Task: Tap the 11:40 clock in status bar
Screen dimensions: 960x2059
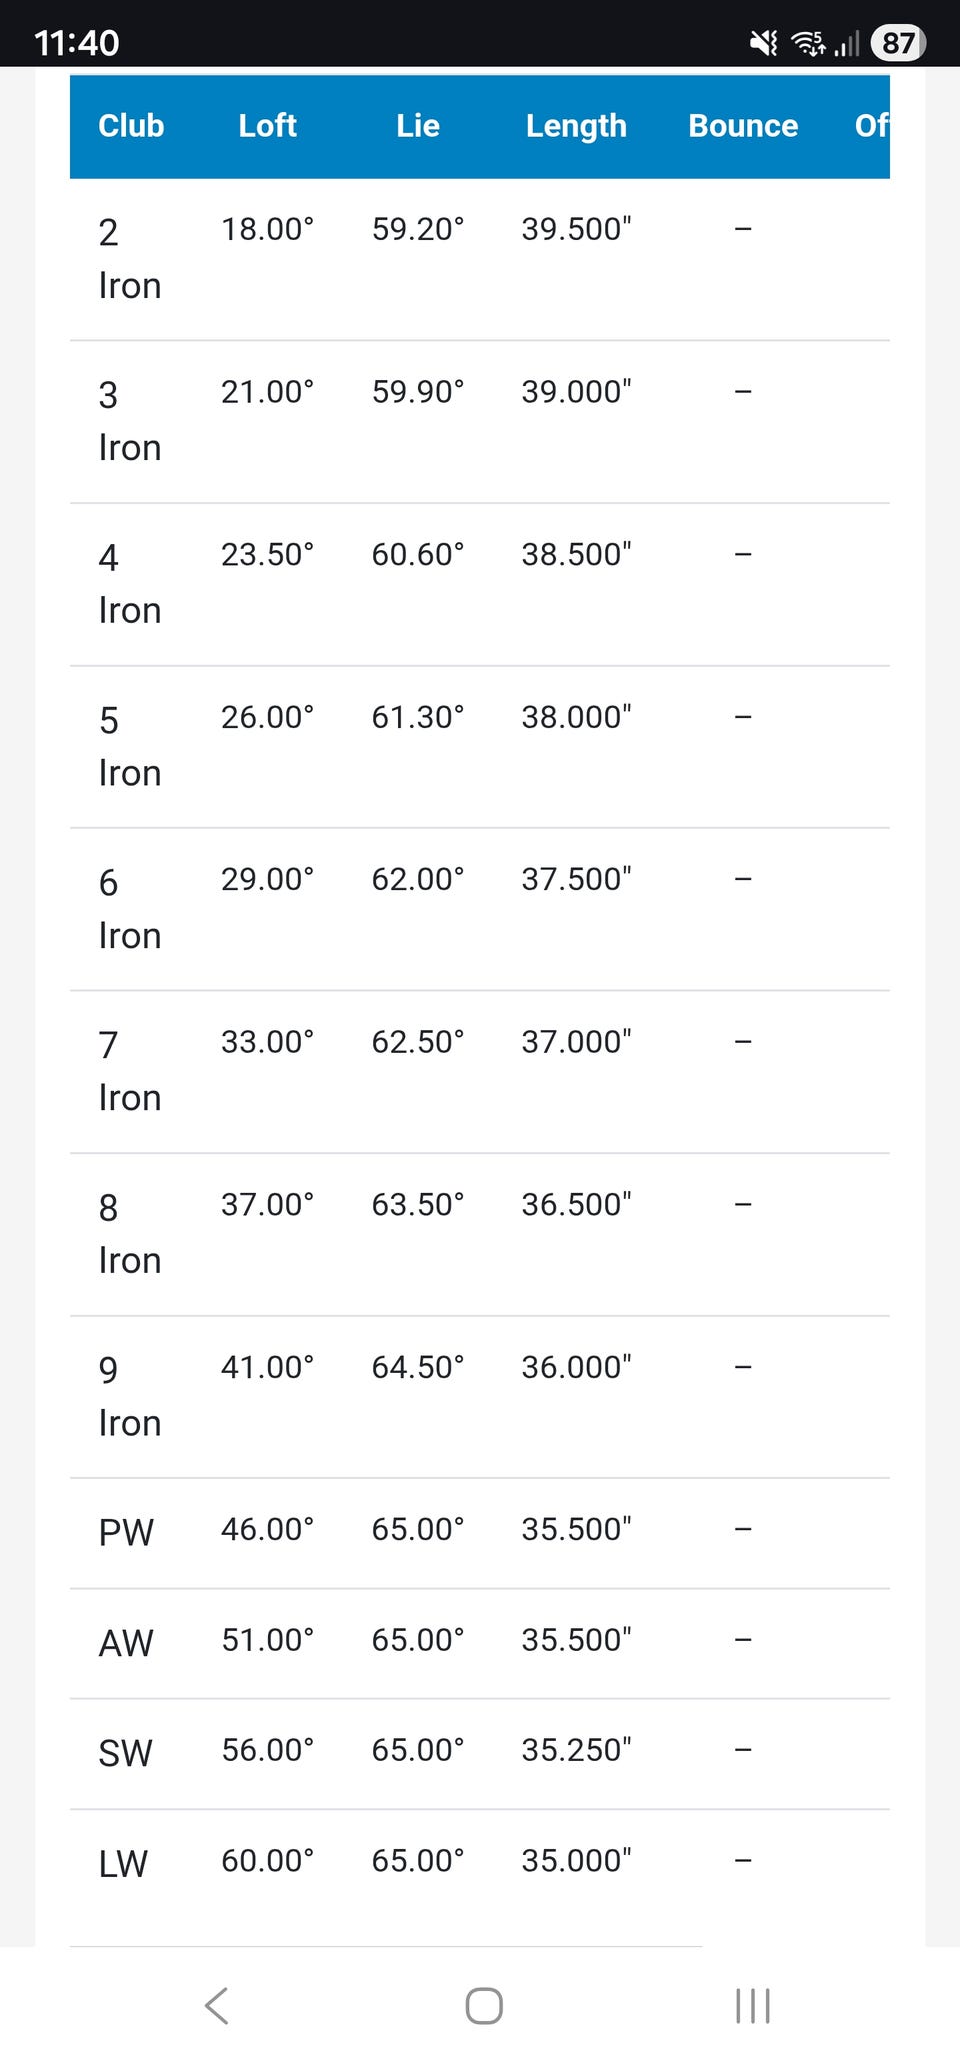Action: pyautogui.click(x=77, y=43)
